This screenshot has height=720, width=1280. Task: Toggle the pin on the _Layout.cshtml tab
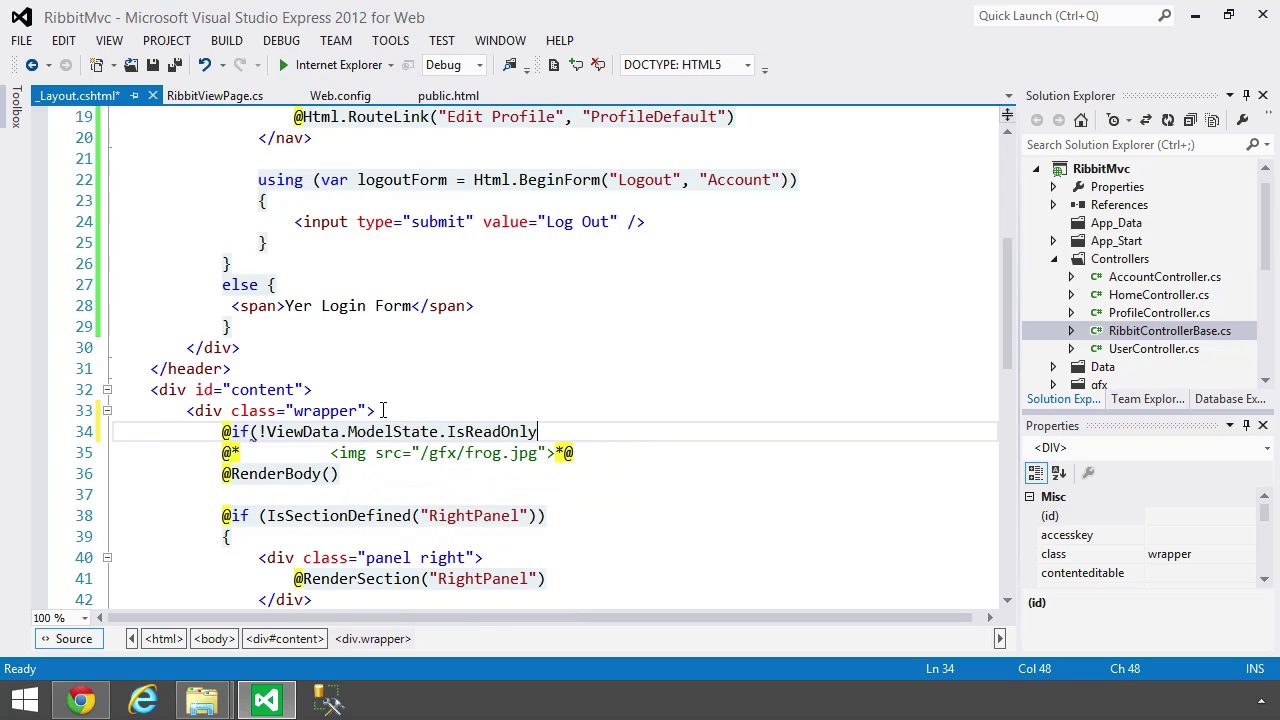click(x=134, y=96)
